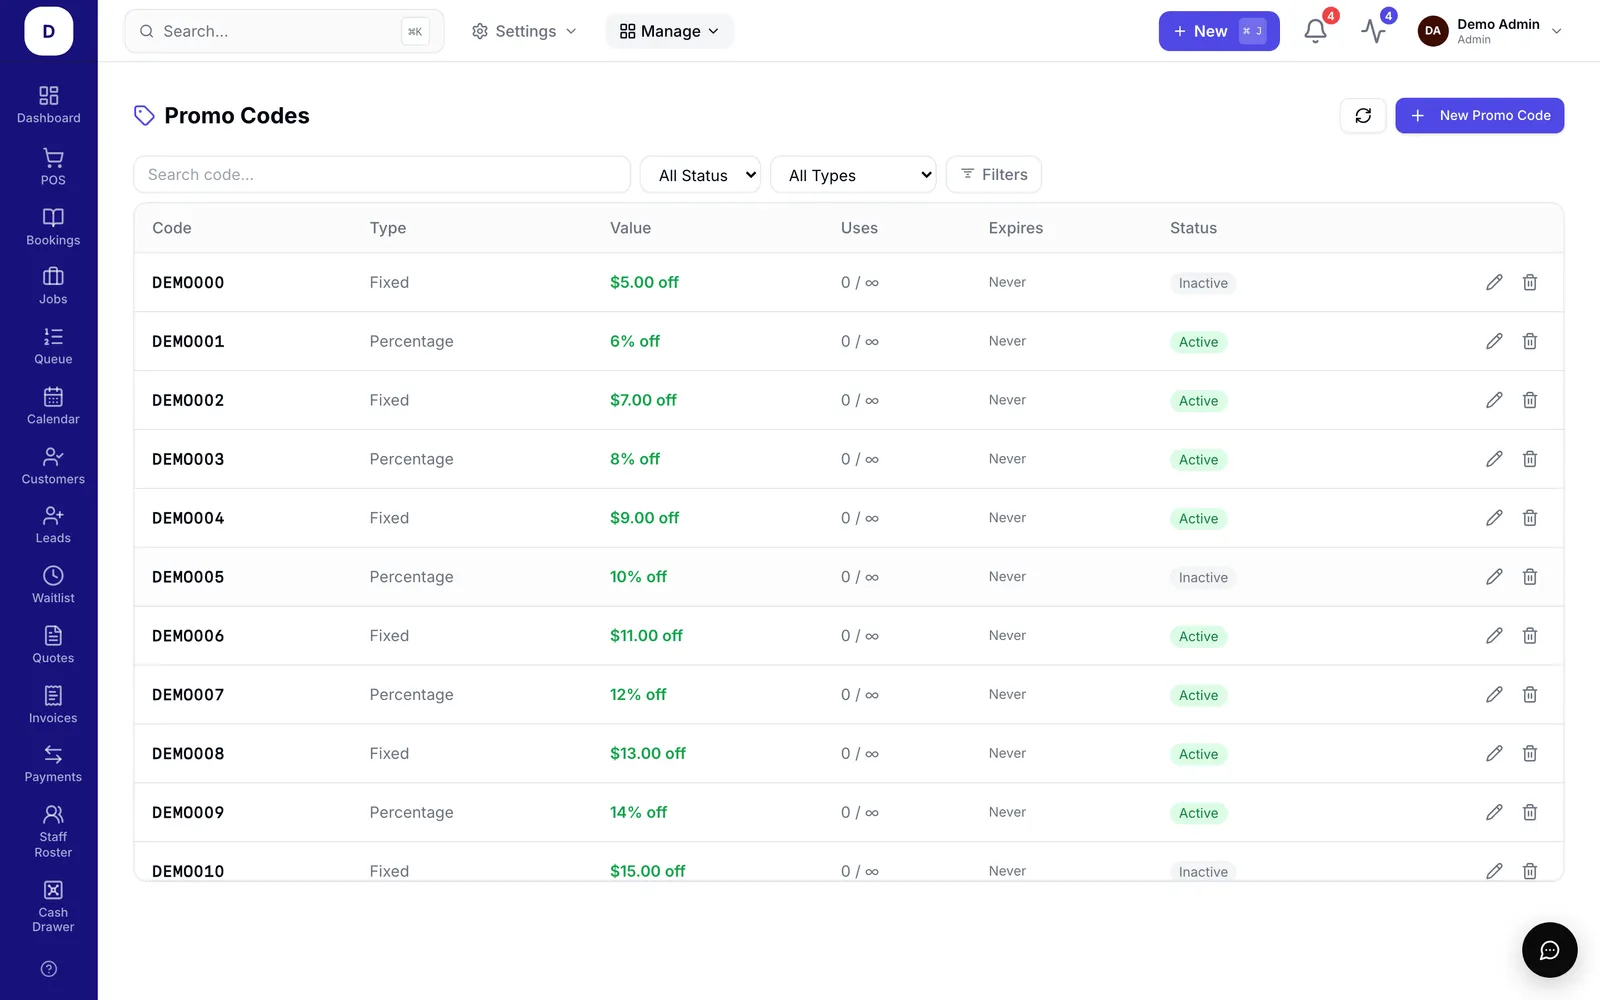1600x1000 pixels.
Task: Click the help question-mark icon
Action: point(49,969)
